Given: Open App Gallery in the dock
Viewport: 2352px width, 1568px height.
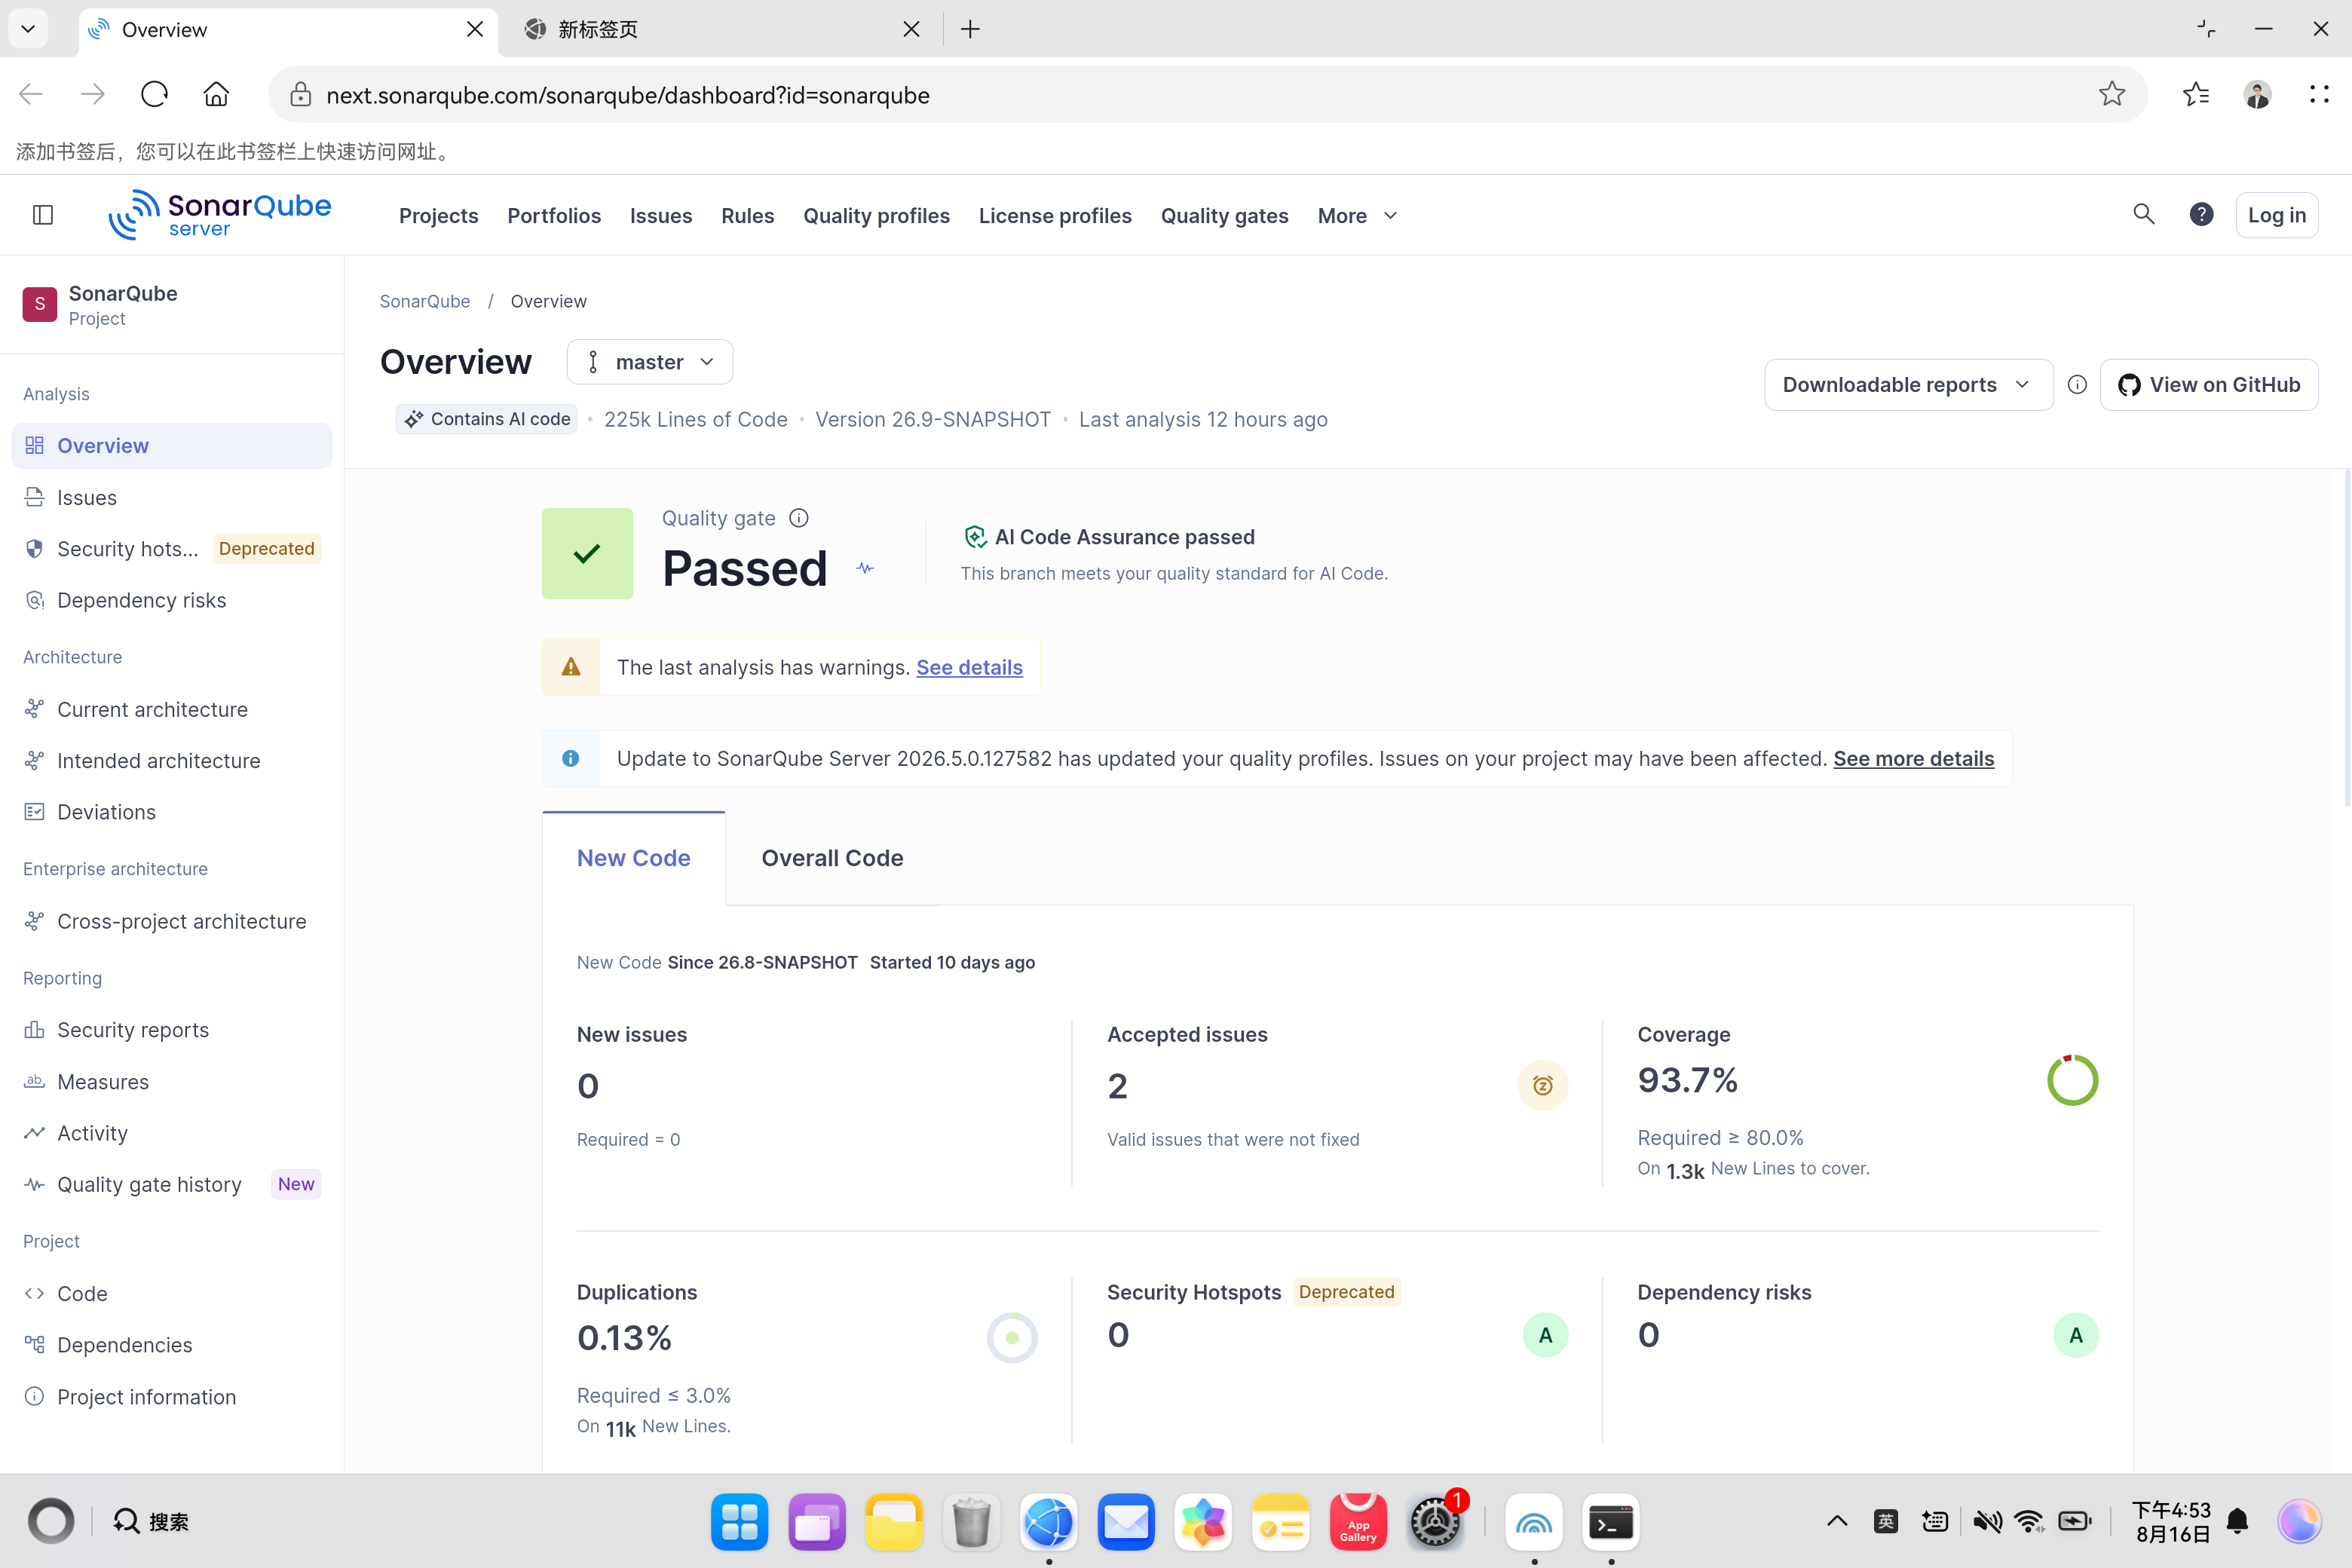Looking at the screenshot, I should tap(1357, 1522).
